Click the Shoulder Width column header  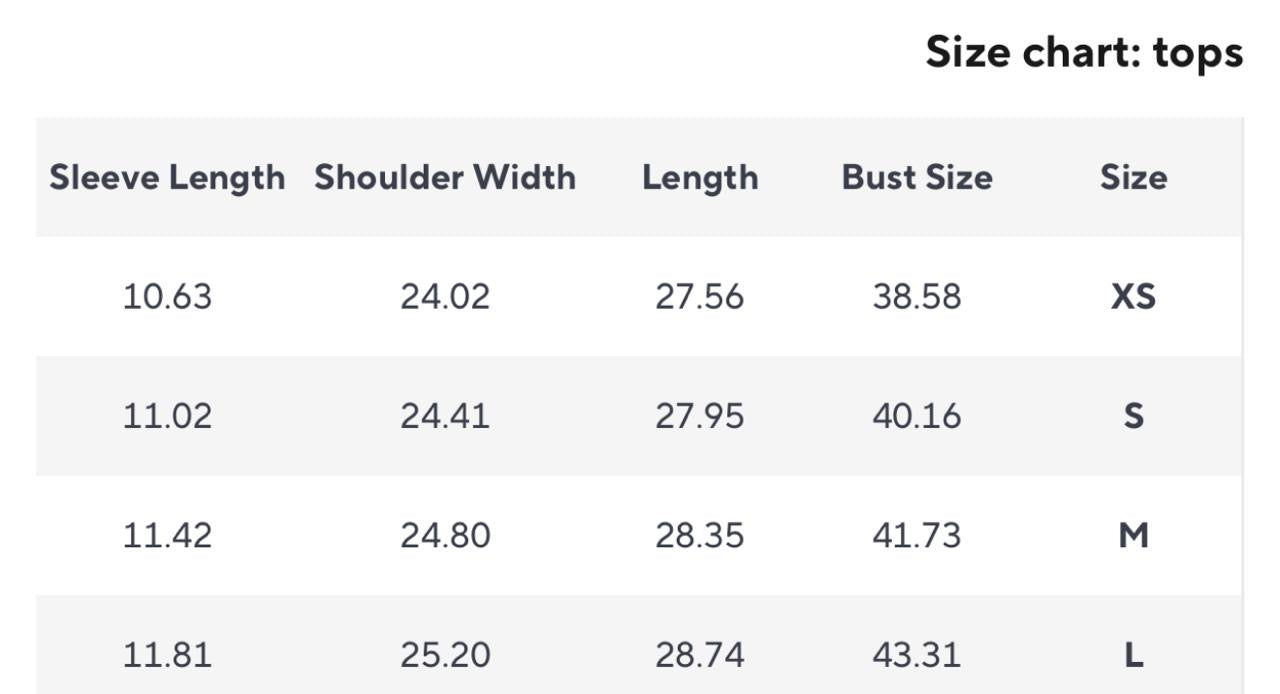tap(445, 177)
